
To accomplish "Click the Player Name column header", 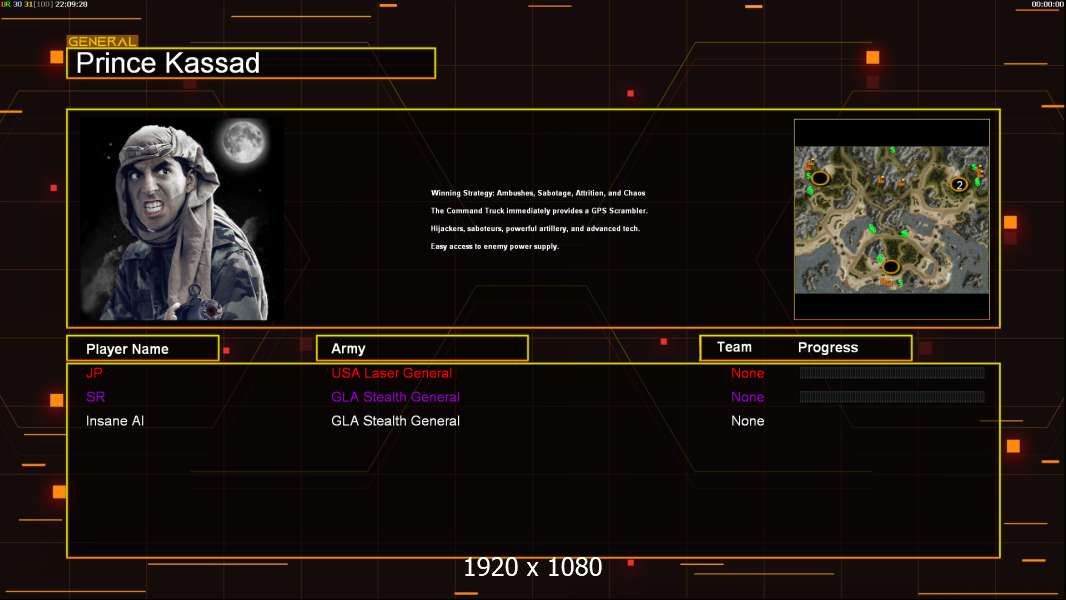I will coord(143,349).
